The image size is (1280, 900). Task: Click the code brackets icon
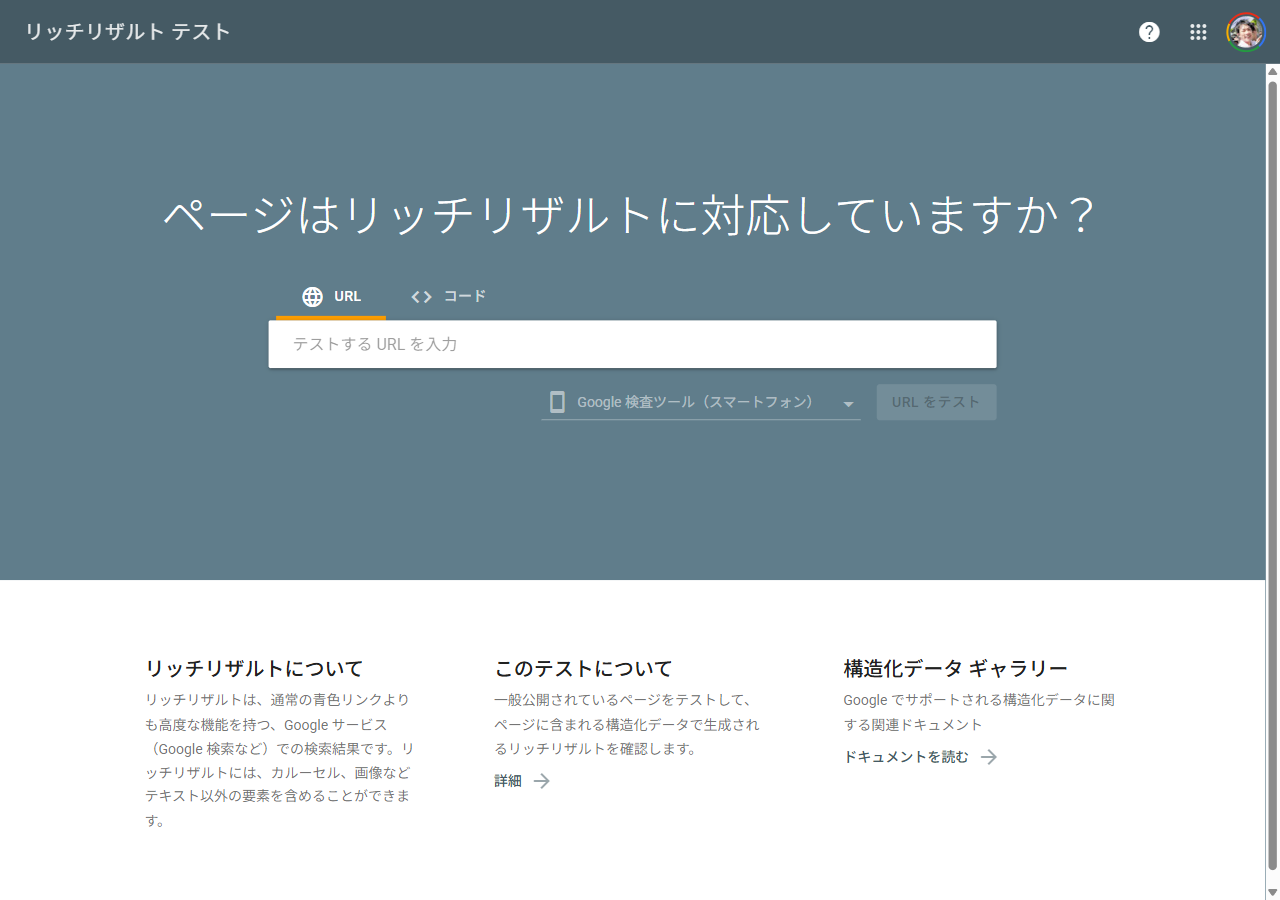pos(421,297)
